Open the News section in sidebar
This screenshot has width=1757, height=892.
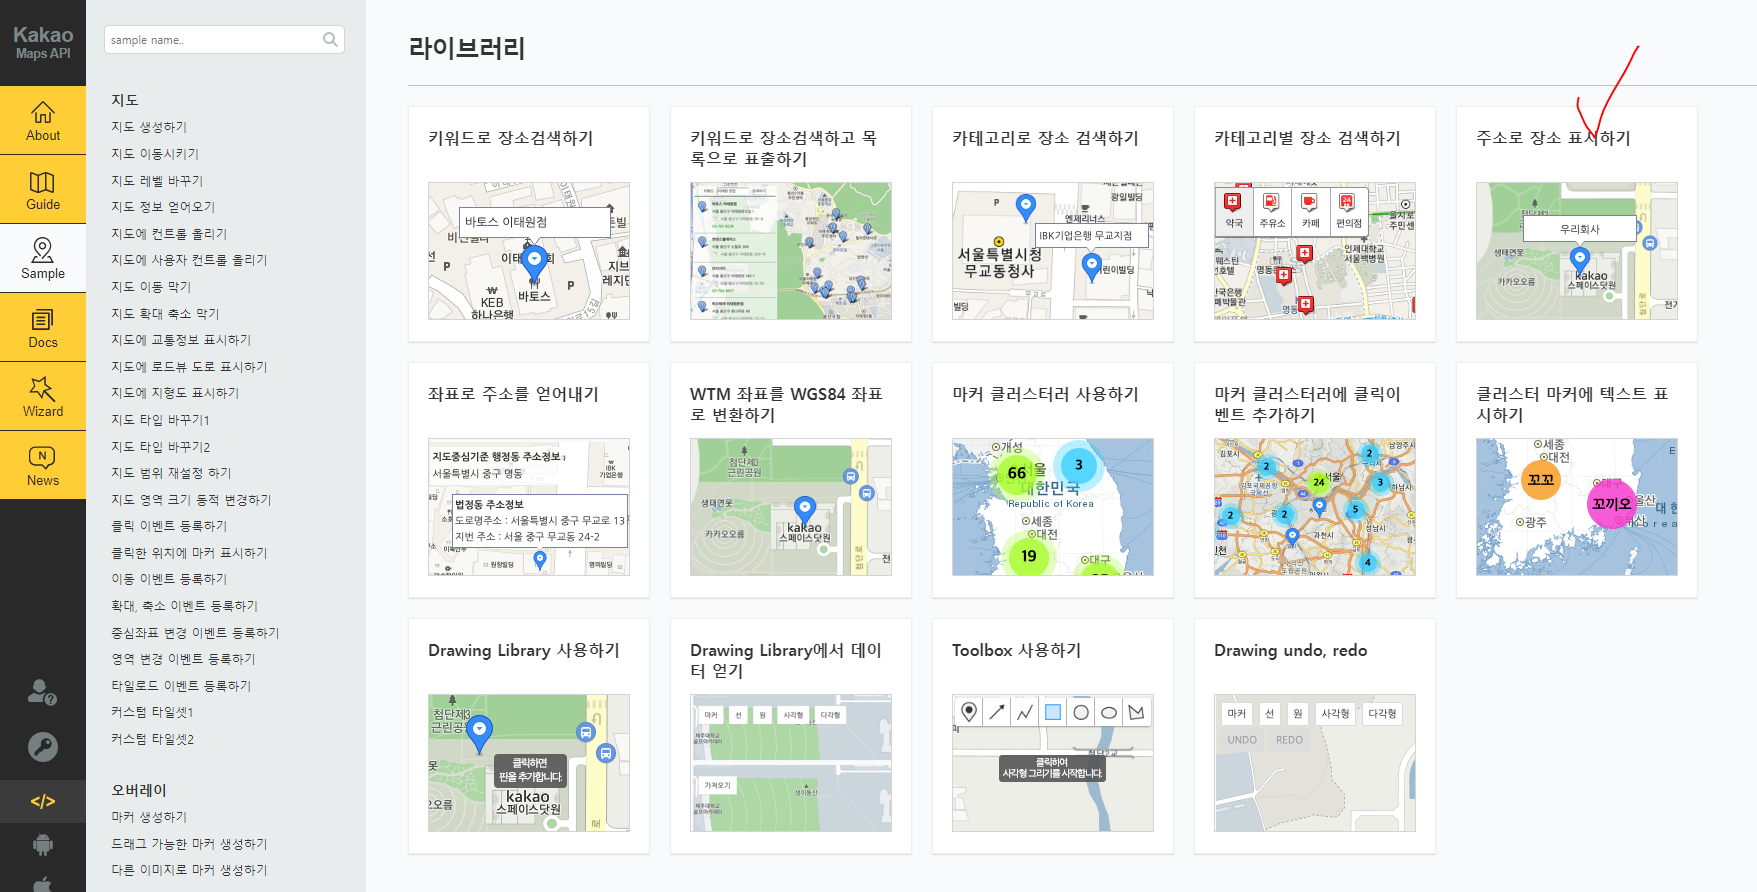pyautogui.click(x=43, y=465)
